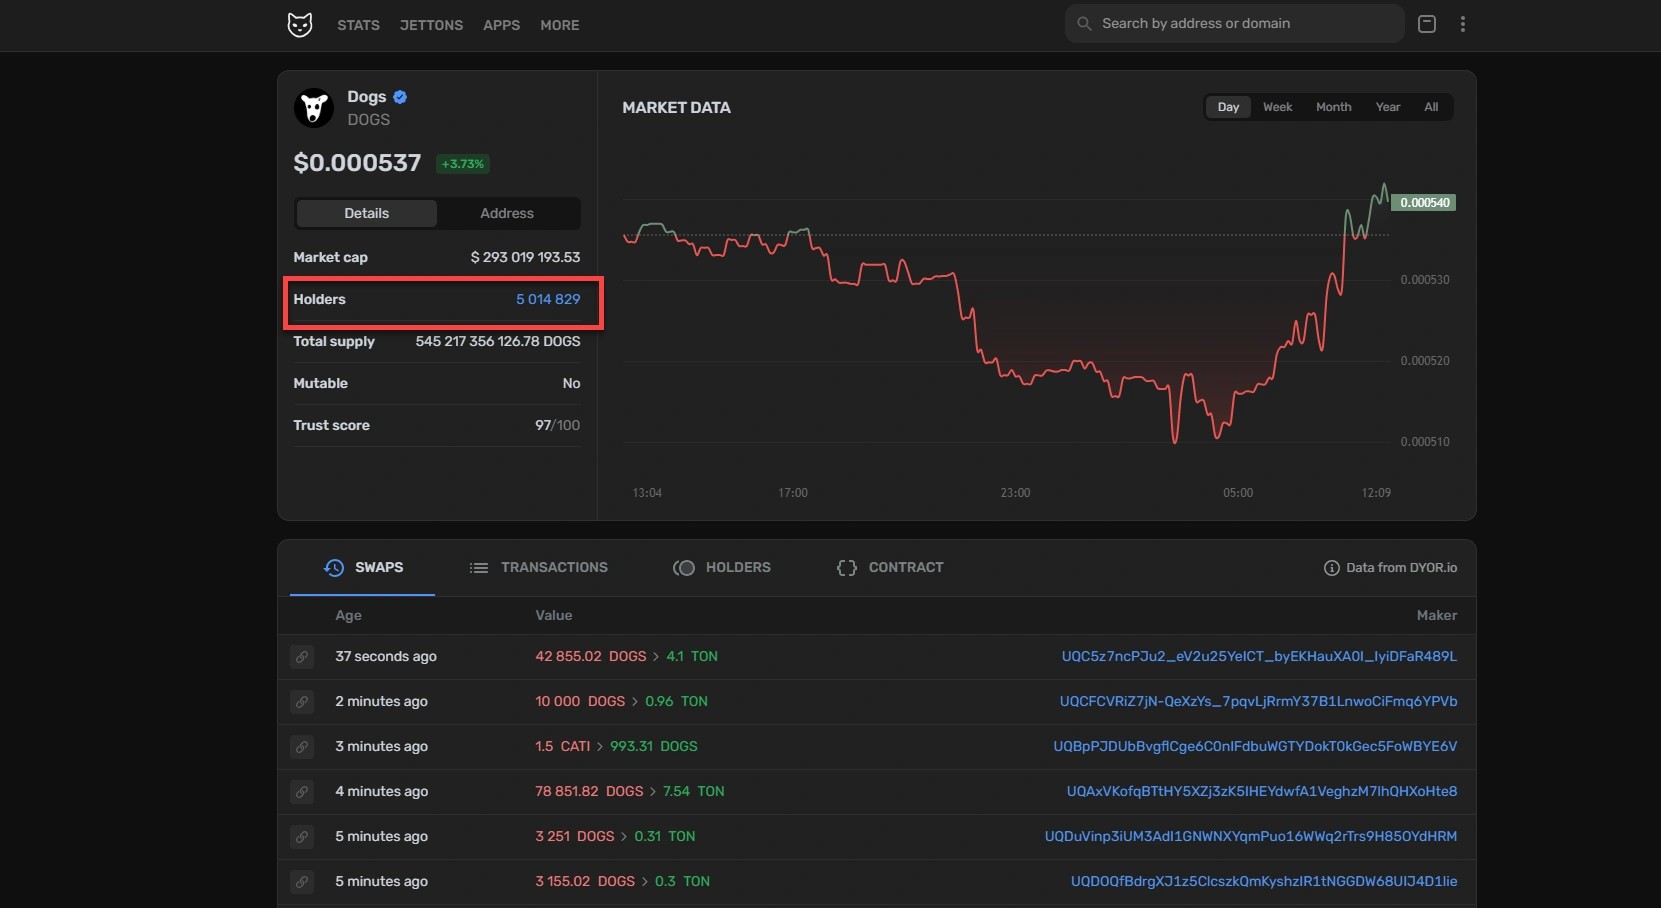The height and width of the screenshot is (908, 1661).
Task: Switch to the HOLDERS tab
Action: click(x=722, y=568)
